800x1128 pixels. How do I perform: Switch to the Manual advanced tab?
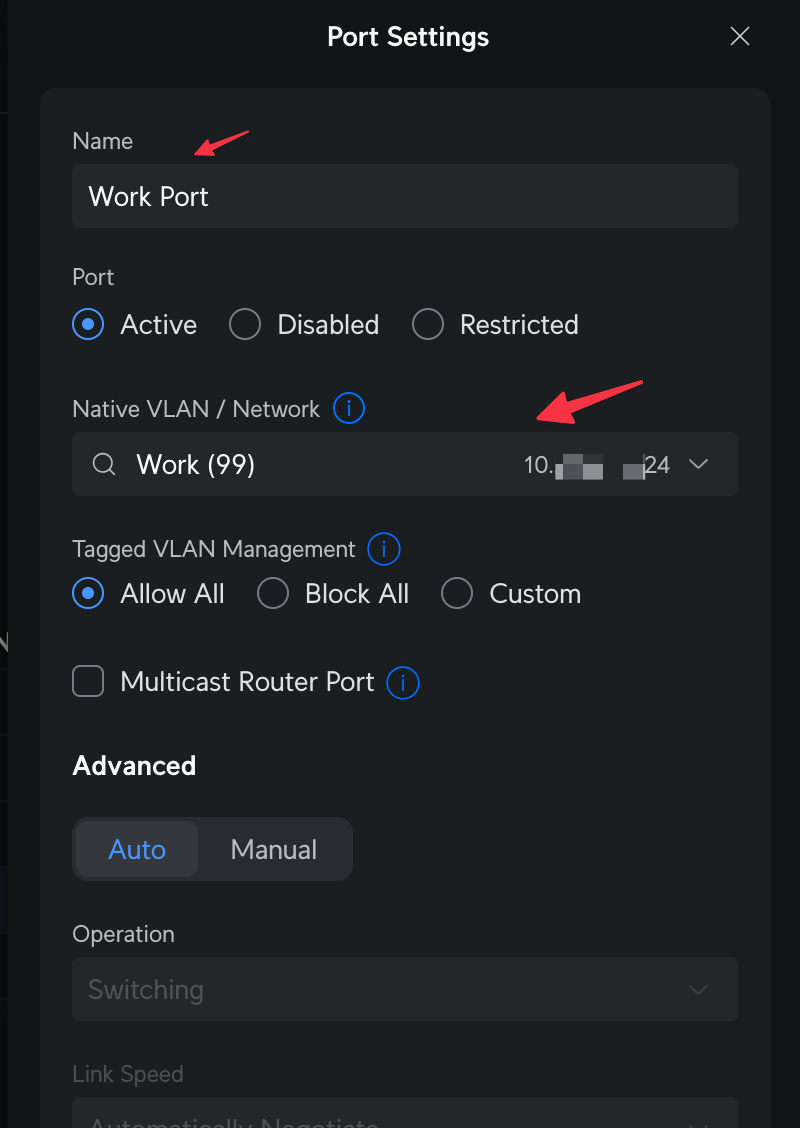(273, 849)
